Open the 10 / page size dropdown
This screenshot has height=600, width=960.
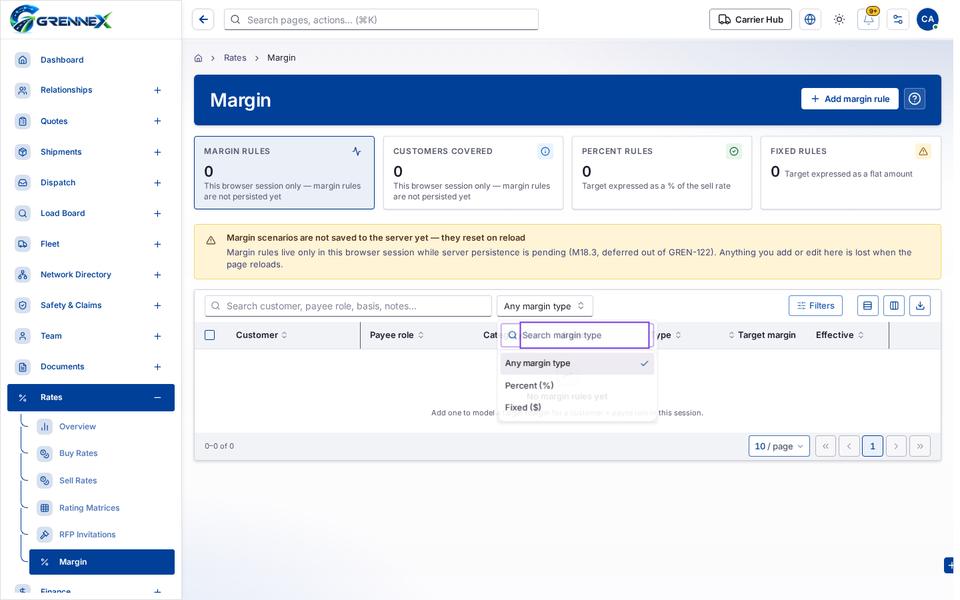(x=779, y=446)
